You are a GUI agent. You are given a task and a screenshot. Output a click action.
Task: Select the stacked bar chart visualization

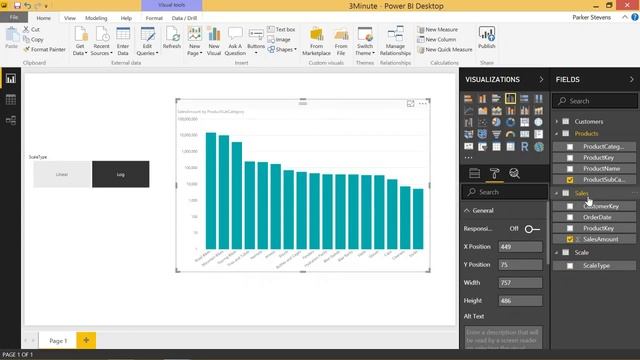tap(469, 98)
